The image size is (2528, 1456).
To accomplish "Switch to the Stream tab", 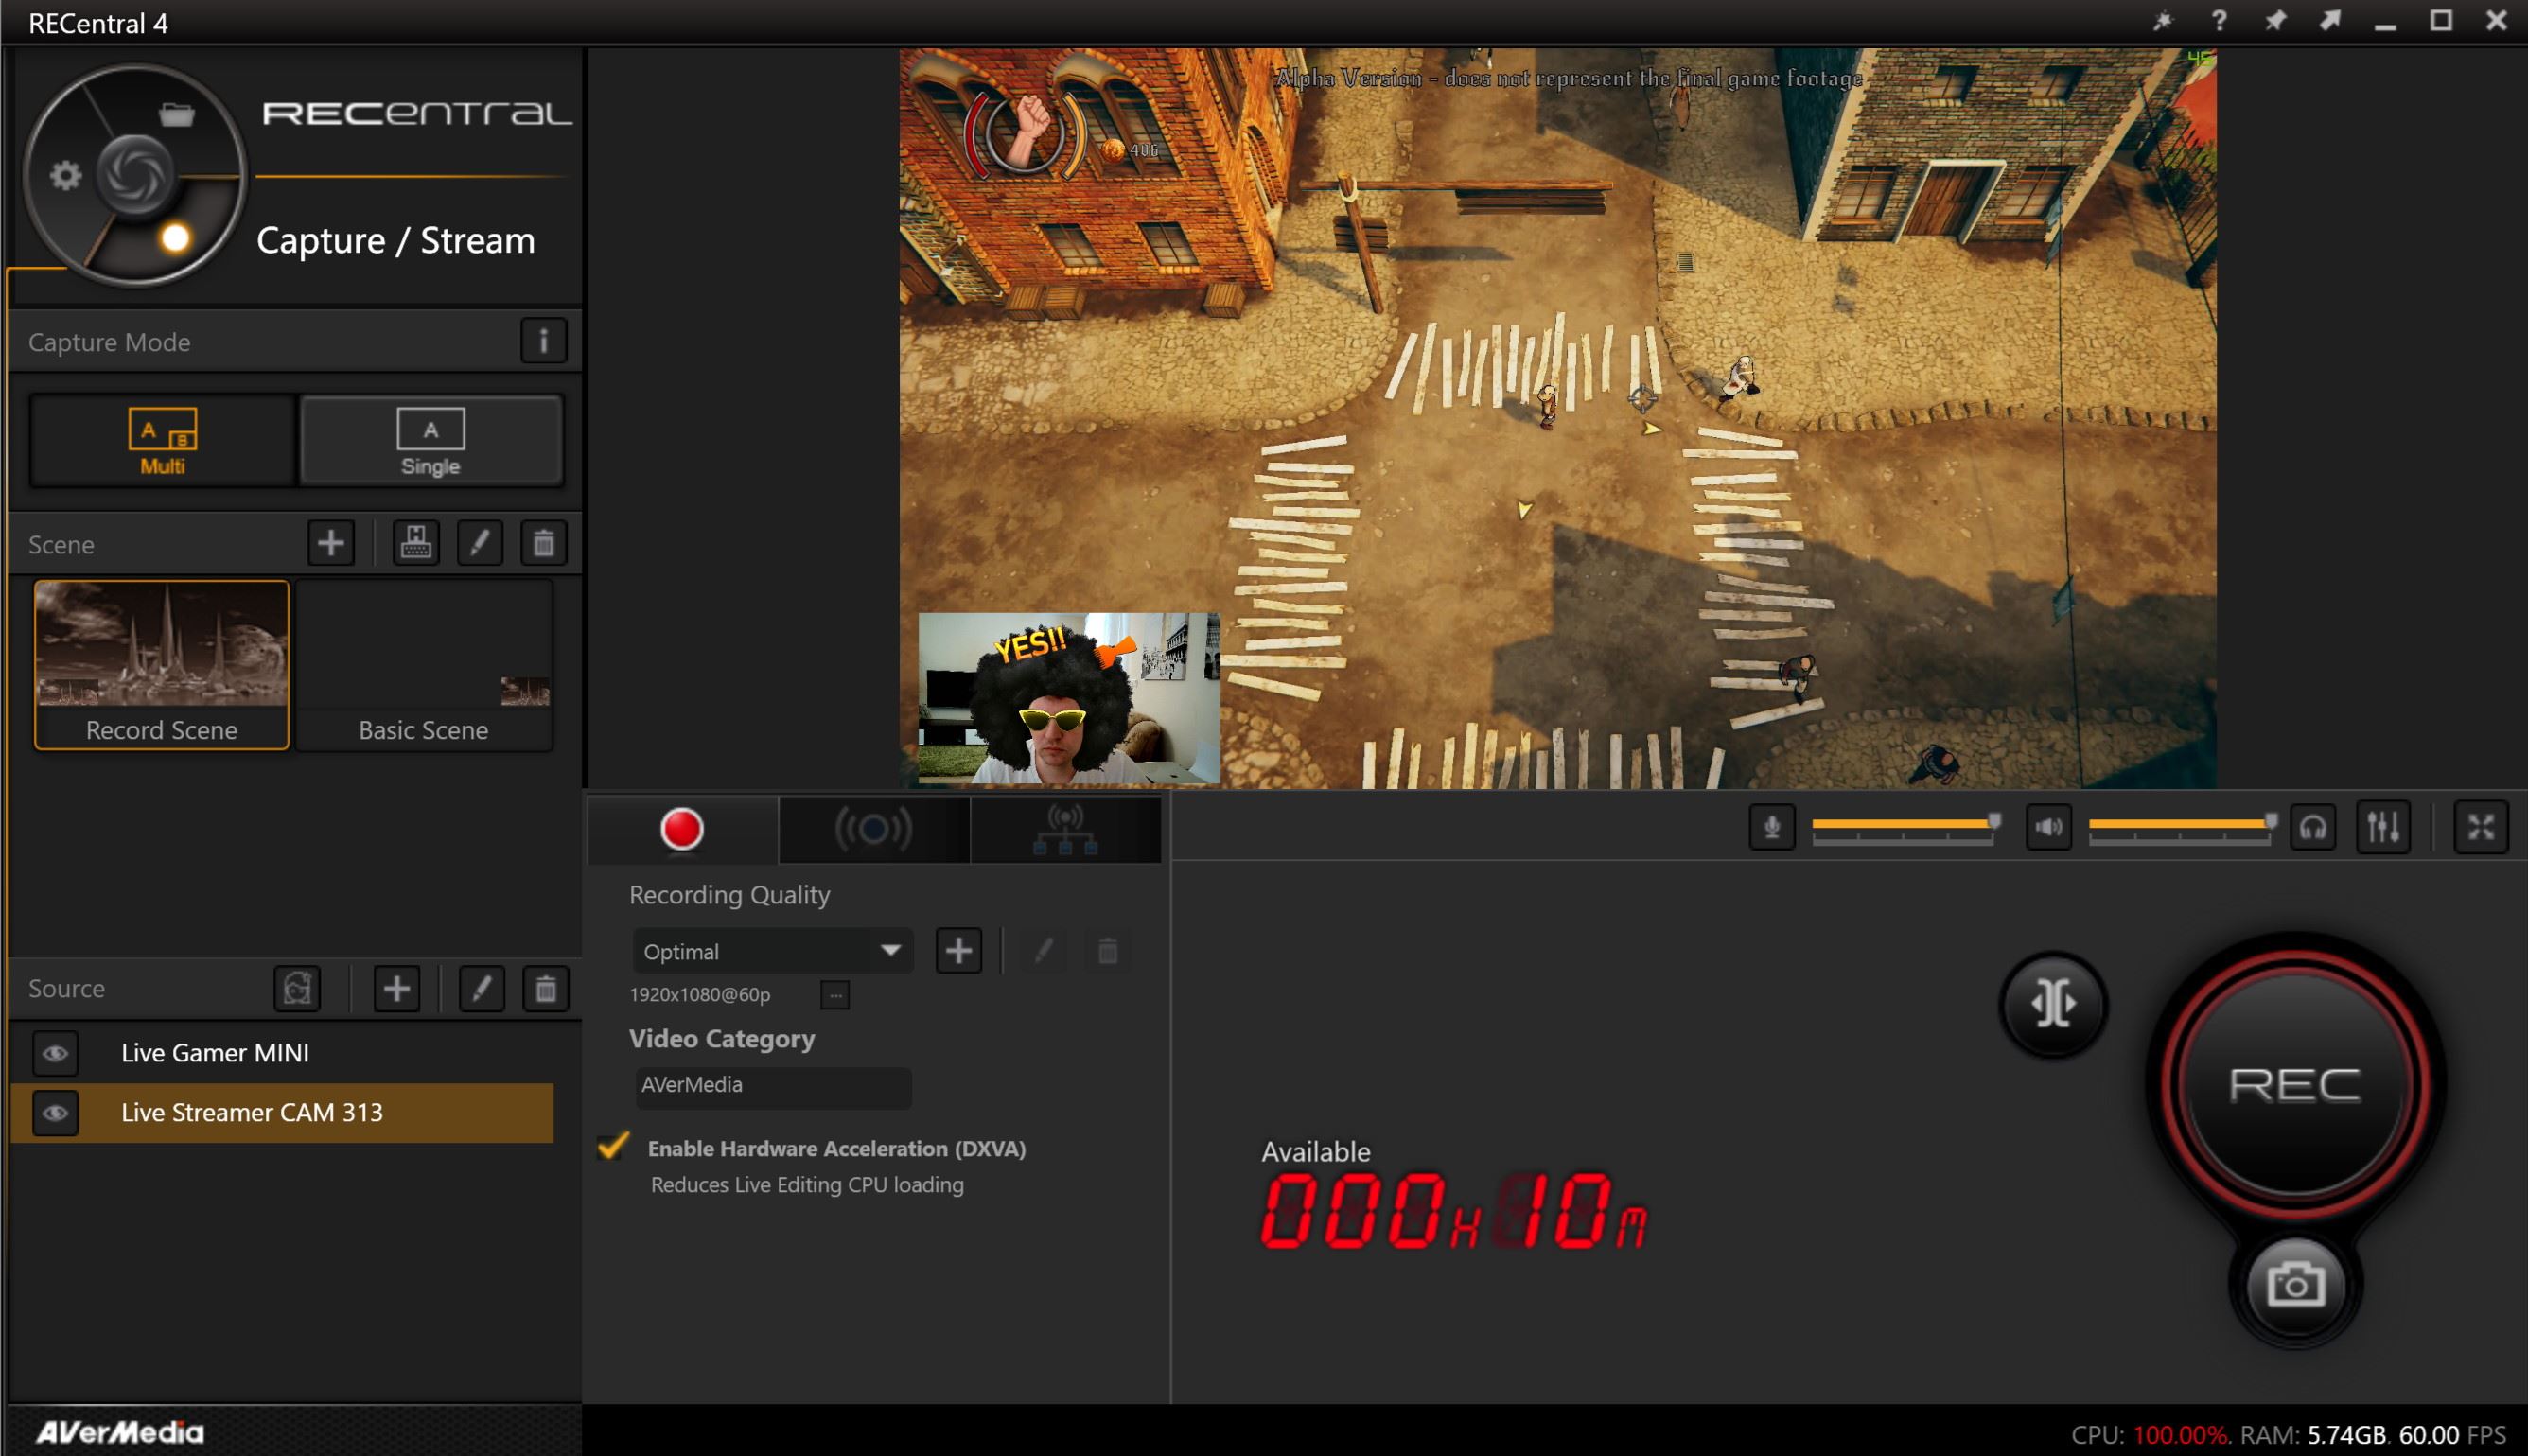I will [873, 829].
